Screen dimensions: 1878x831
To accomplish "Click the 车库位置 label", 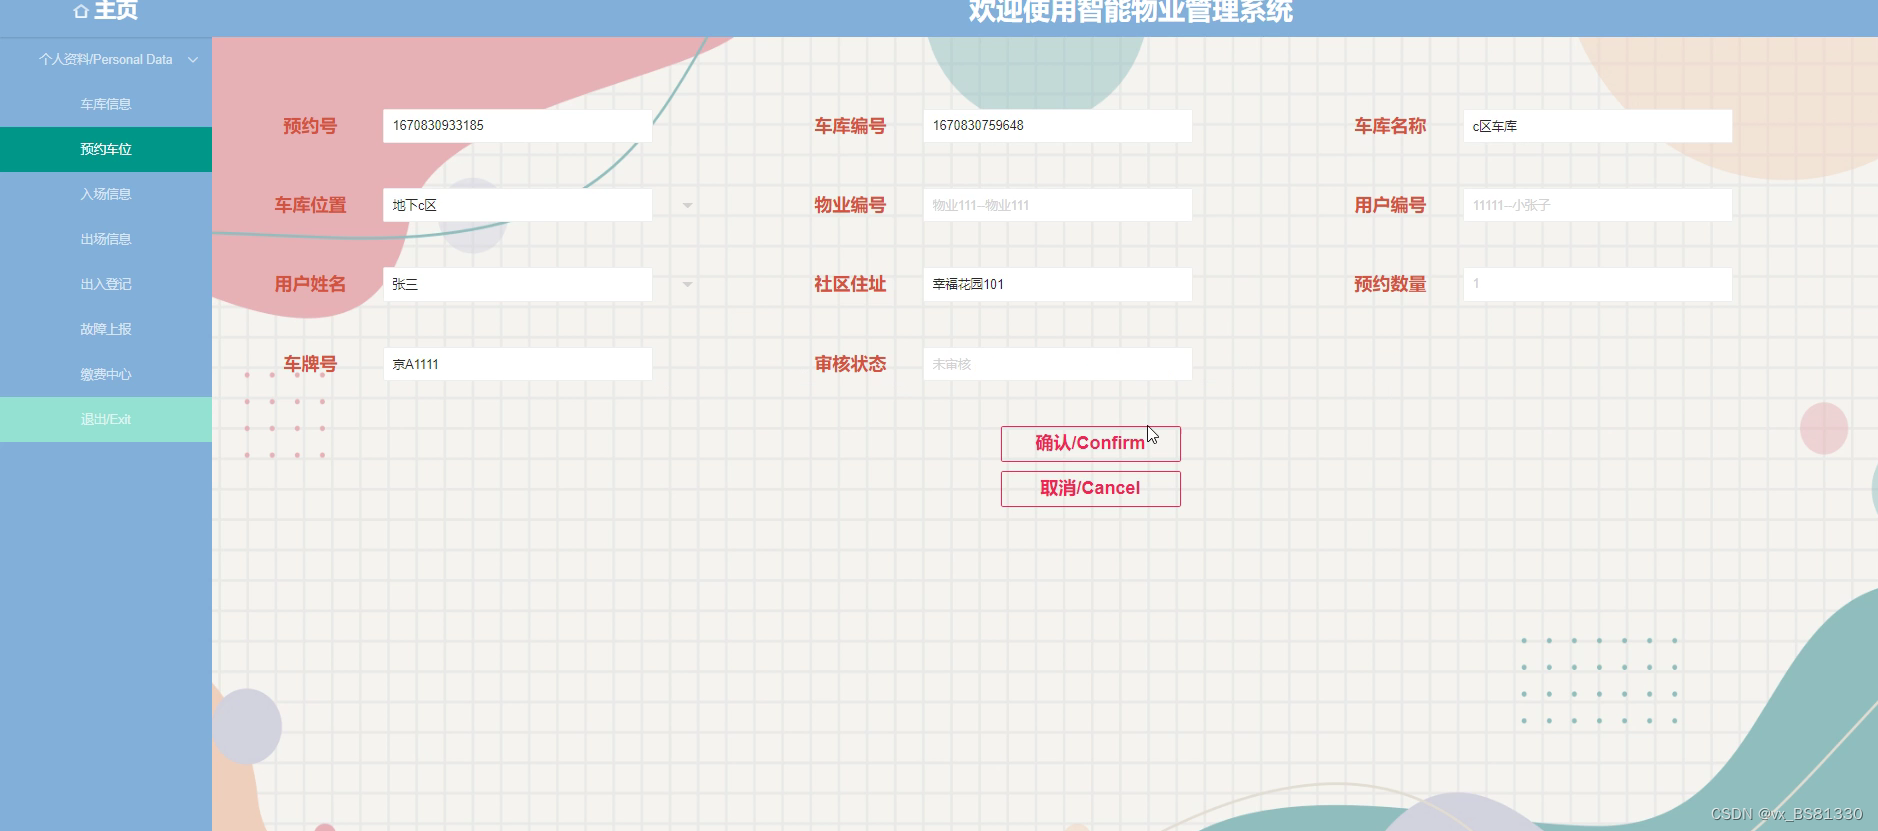I will tap(310, 205).
